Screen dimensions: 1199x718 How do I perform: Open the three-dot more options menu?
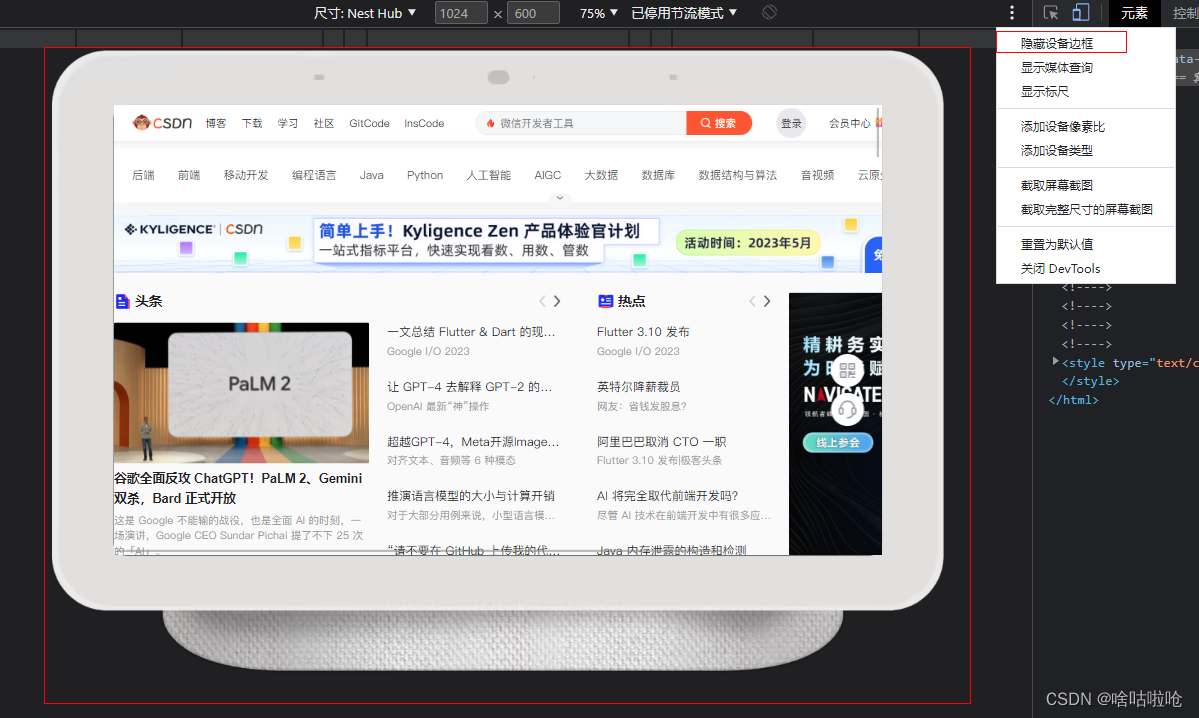1012,12
